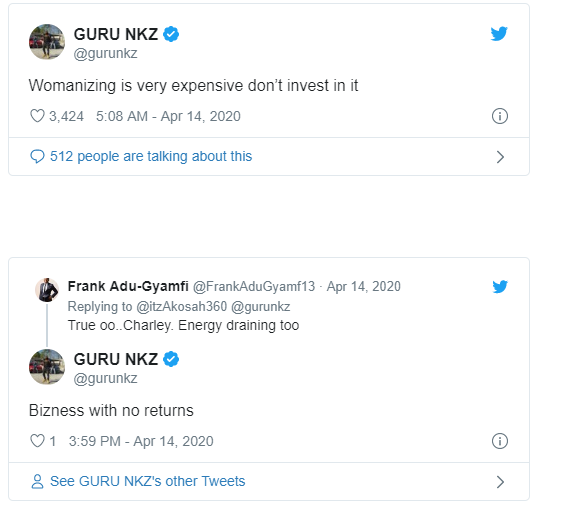
Task: Click the verified badge on lower GURU NKZ
Action: pyautogui.click(x=171, y=359)
